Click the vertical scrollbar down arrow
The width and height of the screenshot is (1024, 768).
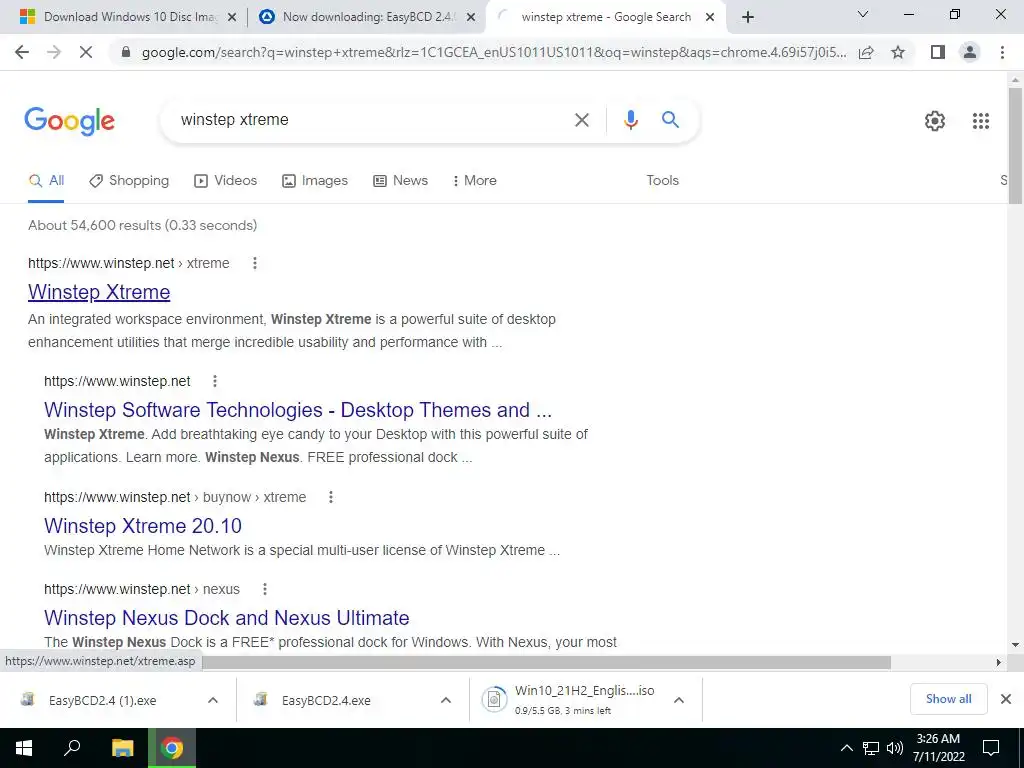pyautogui.click(x=1015, y=645)
